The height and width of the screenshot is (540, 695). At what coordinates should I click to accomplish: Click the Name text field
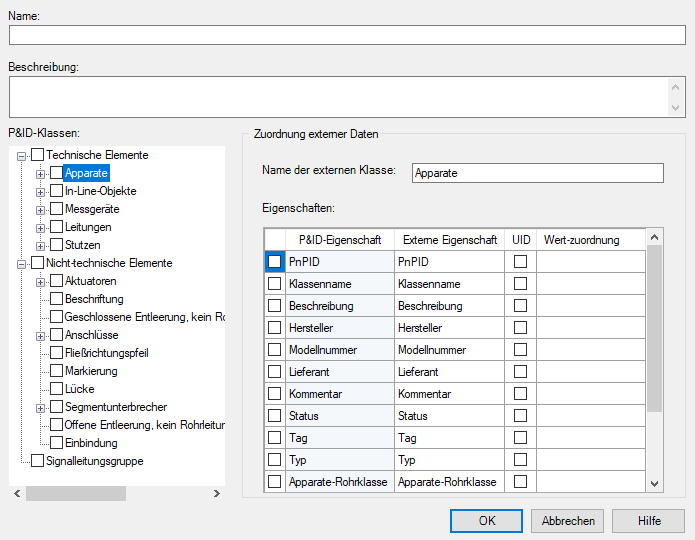point(347,35)
